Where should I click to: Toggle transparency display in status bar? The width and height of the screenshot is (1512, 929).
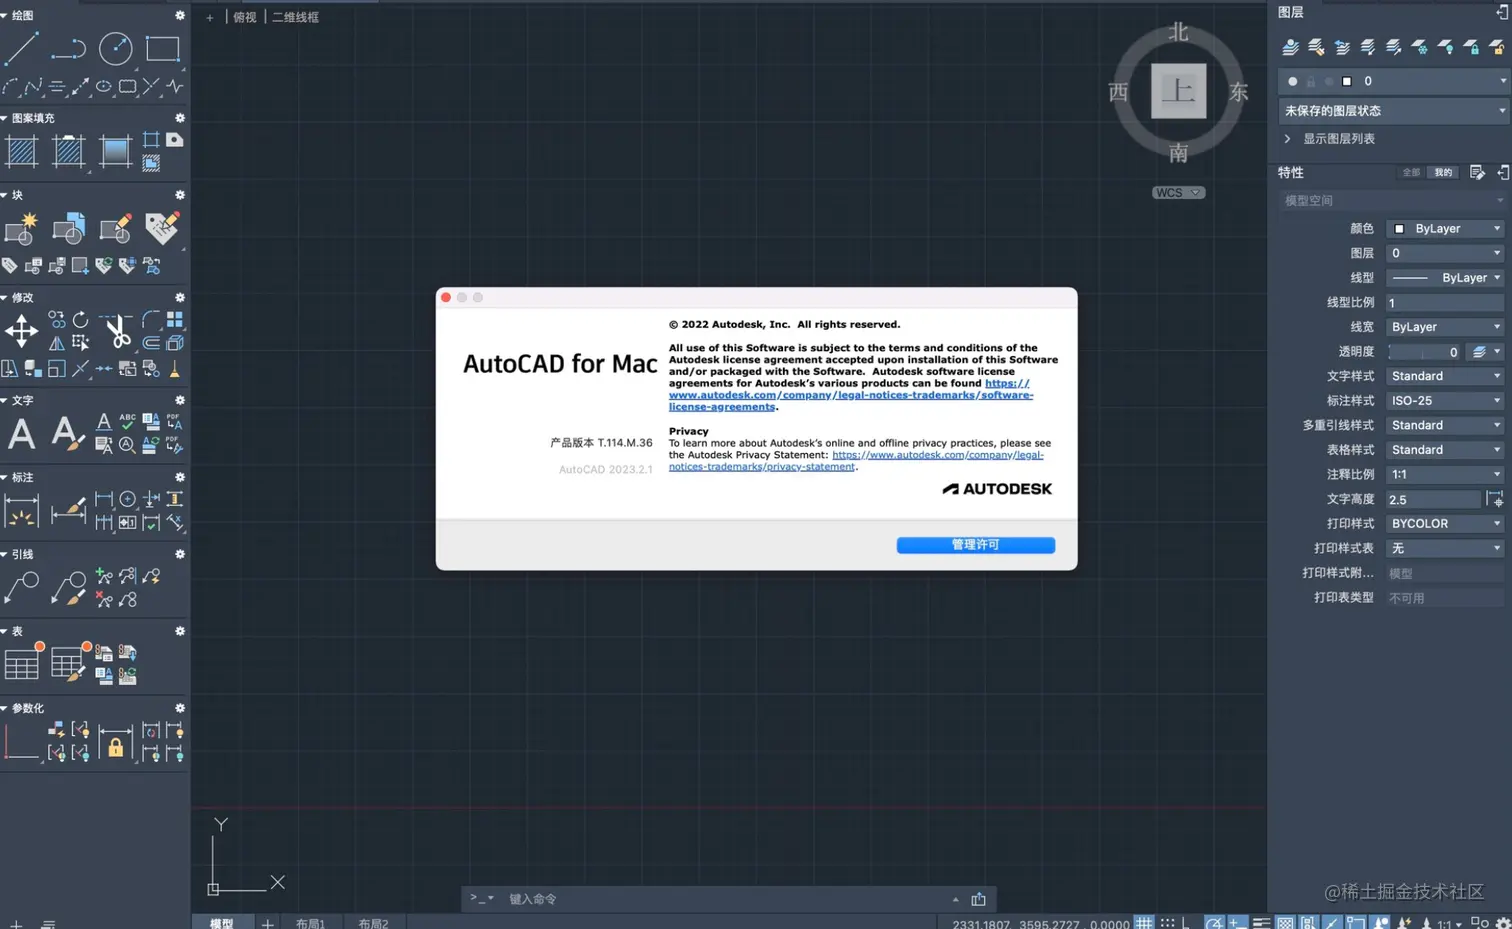tap(1286, 922)
